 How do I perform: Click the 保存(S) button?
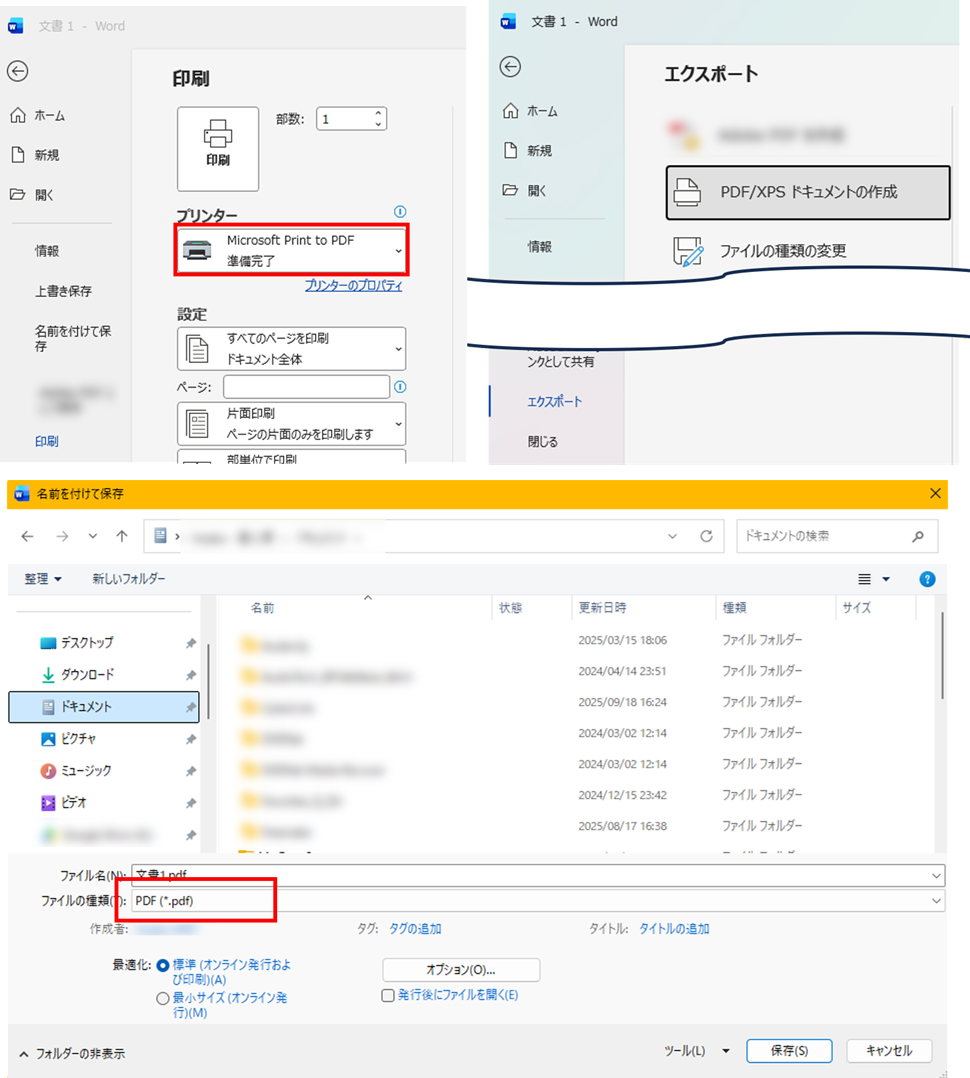point(789,1050)
